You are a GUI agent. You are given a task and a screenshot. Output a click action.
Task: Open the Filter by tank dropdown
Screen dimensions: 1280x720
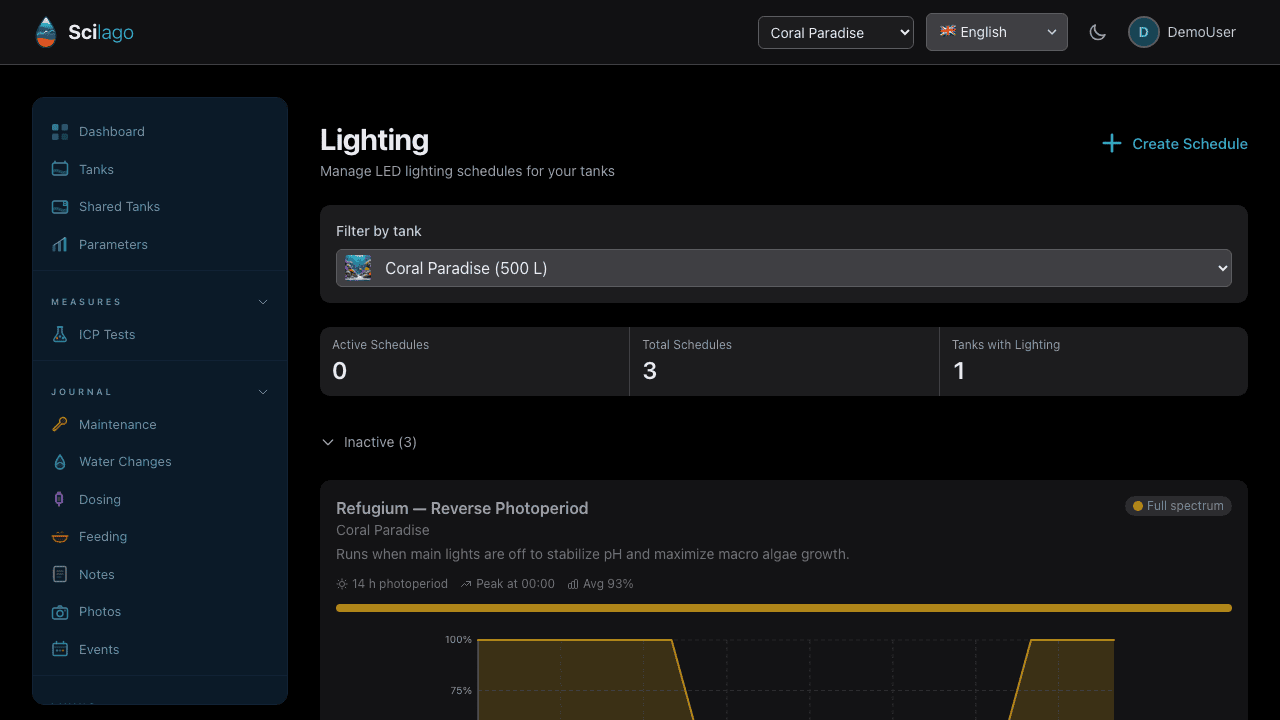[x=784, y=268]
